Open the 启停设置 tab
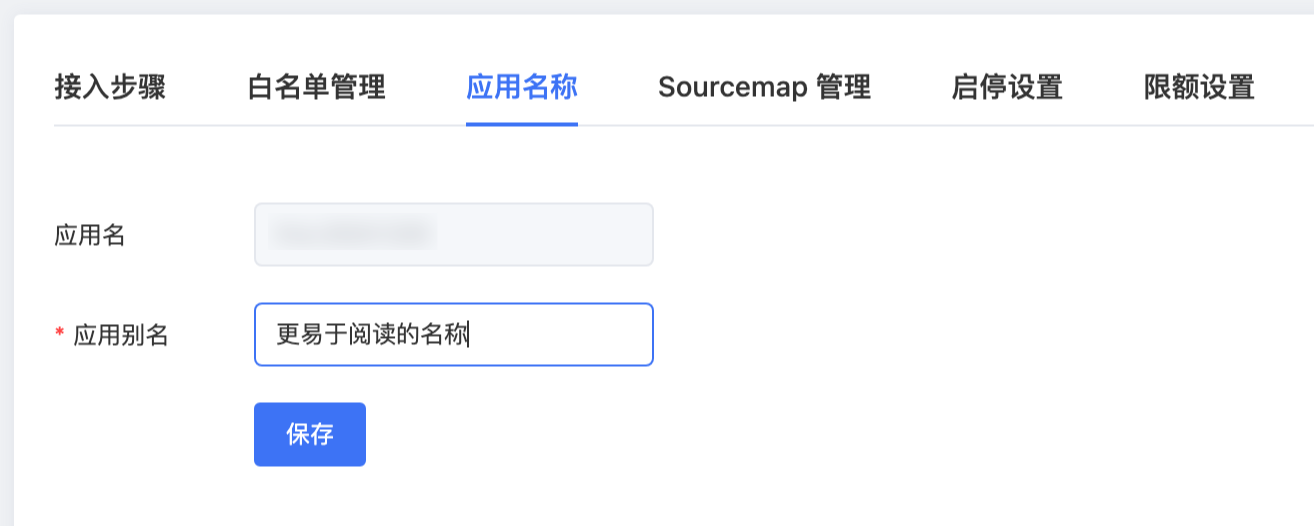This screenshot has width=1314, height=526. pos(1007,88)
